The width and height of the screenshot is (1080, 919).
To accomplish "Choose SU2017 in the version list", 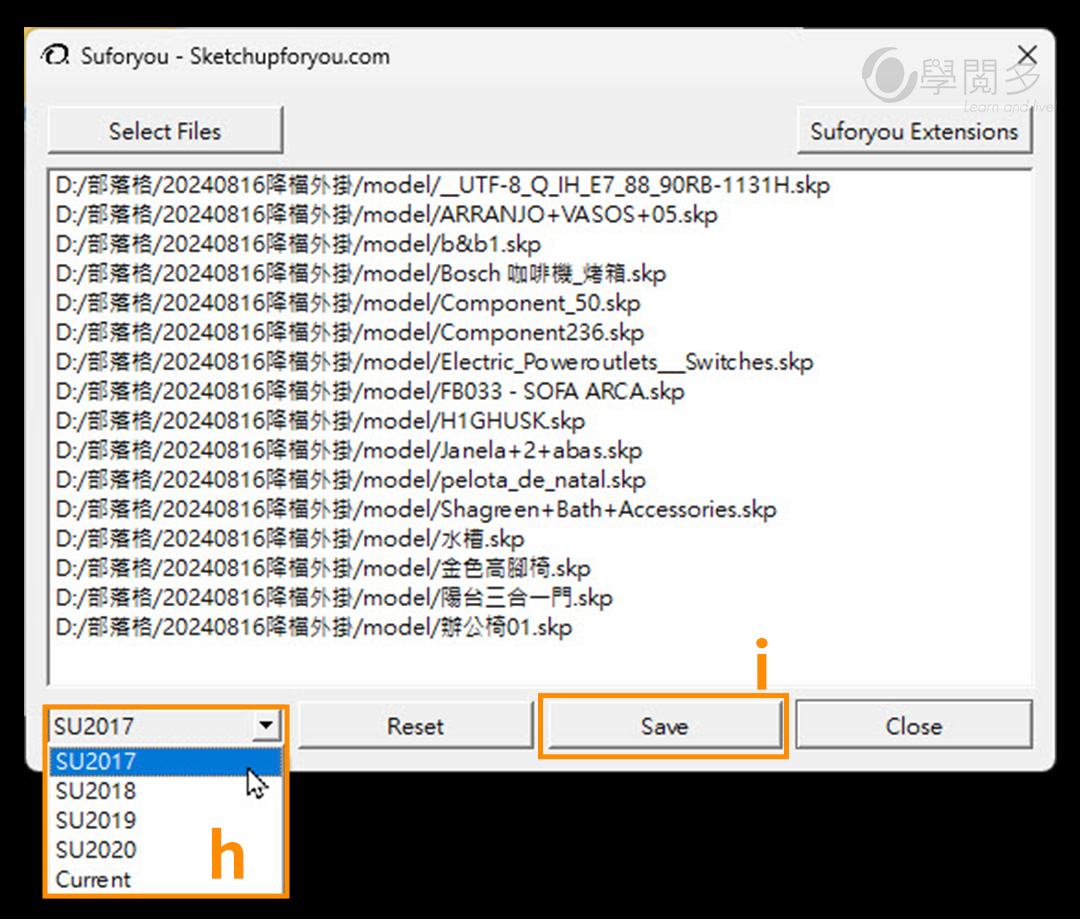I will [x=165, y=761].
